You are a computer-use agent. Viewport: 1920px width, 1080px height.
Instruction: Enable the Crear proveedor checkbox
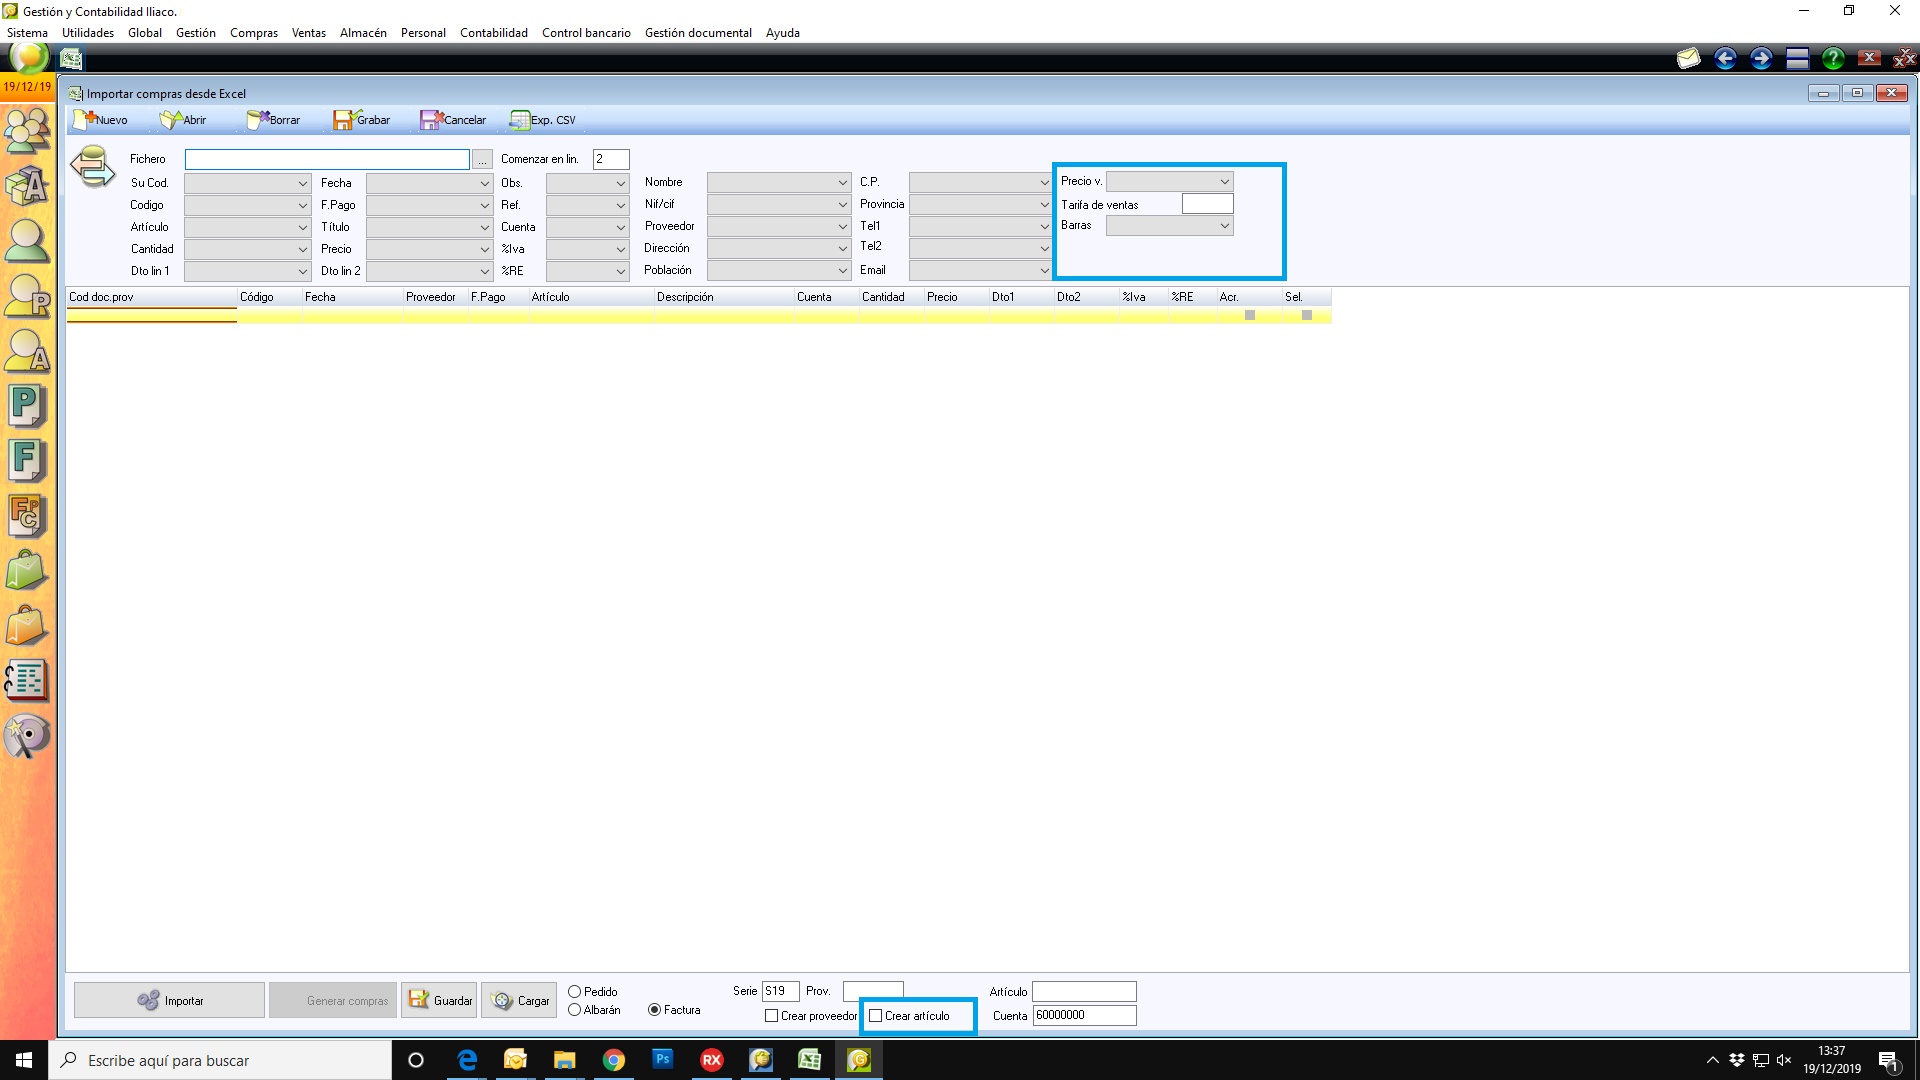pyautogui.click(x=771, y=1016)
